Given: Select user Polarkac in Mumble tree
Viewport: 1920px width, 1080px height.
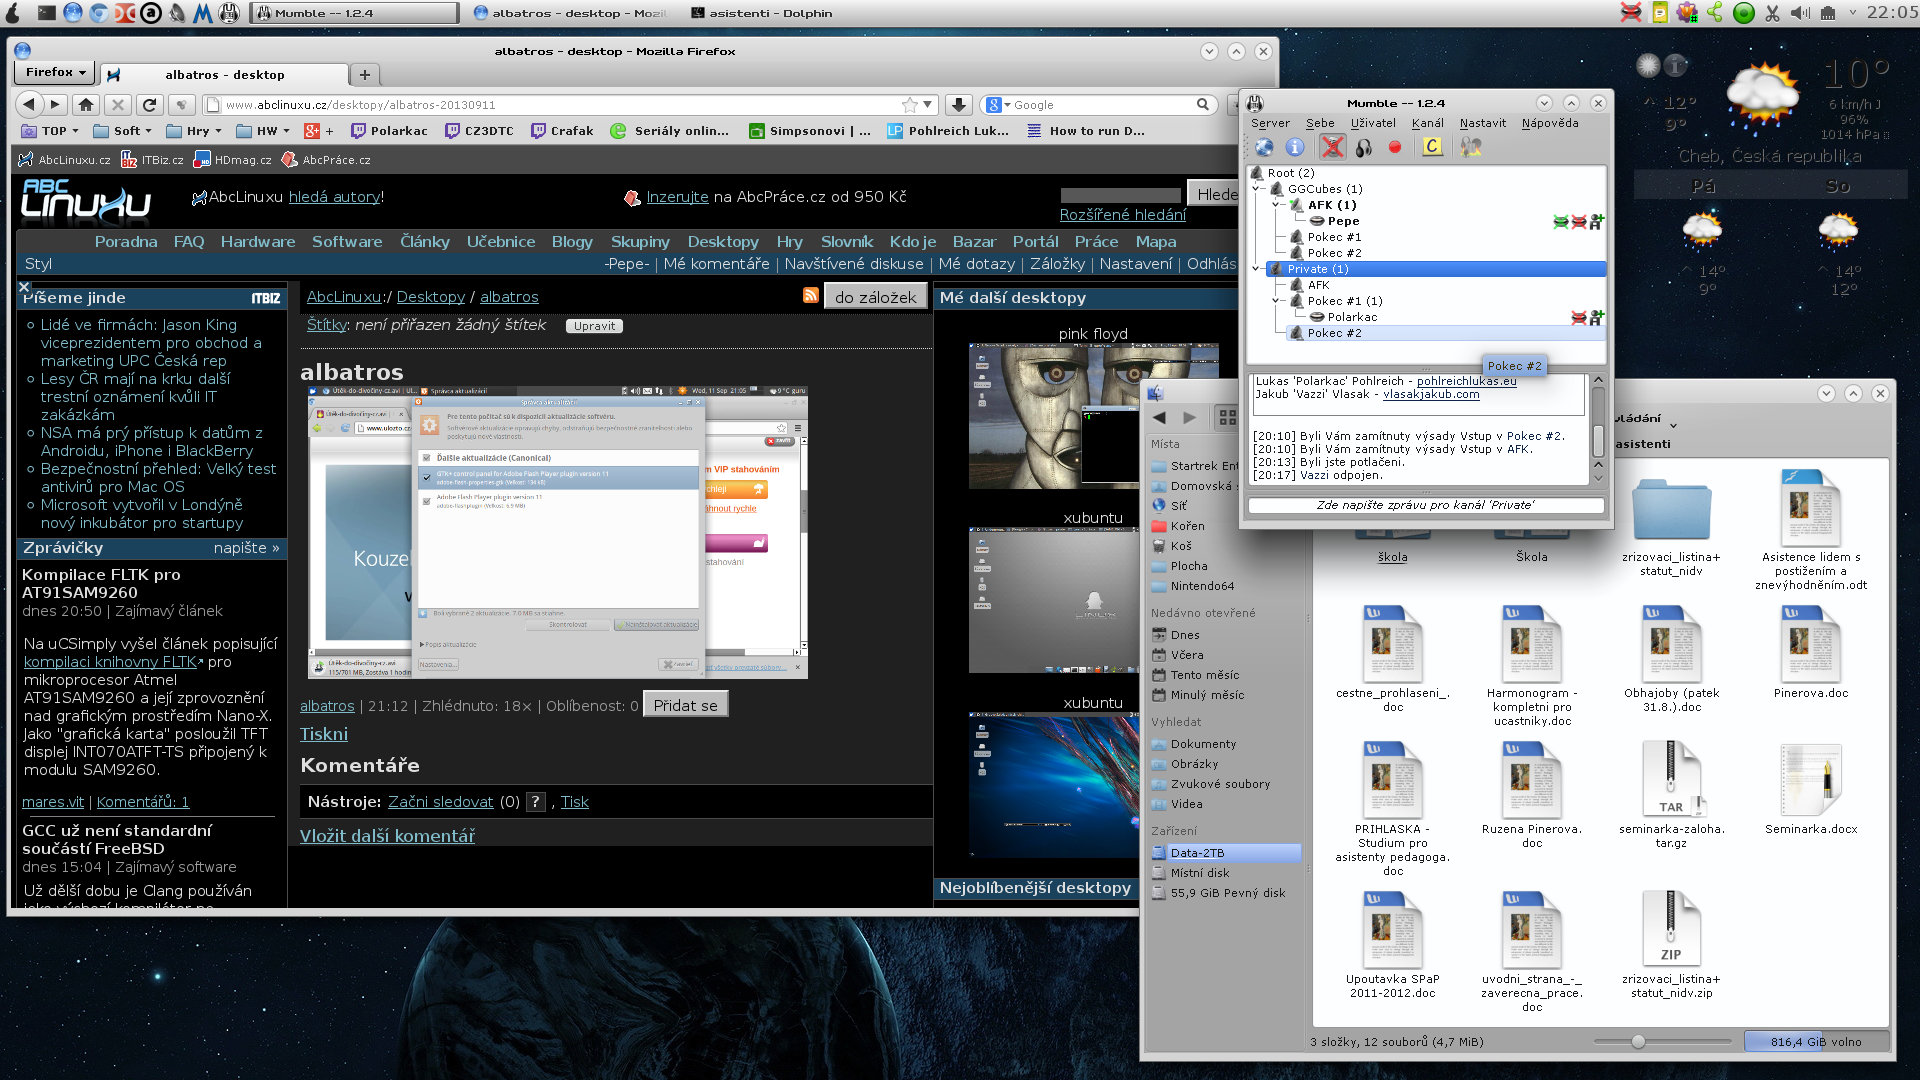Looking at the screenshot, I should 1352,317.
